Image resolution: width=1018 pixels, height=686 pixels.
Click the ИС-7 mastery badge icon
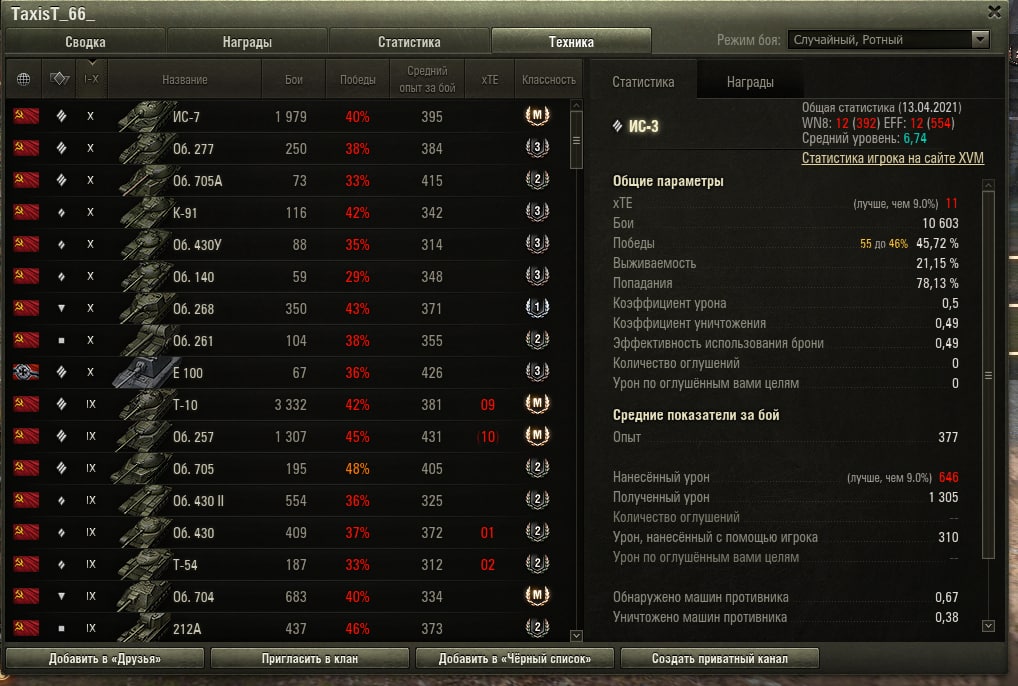tap(537, 116)
